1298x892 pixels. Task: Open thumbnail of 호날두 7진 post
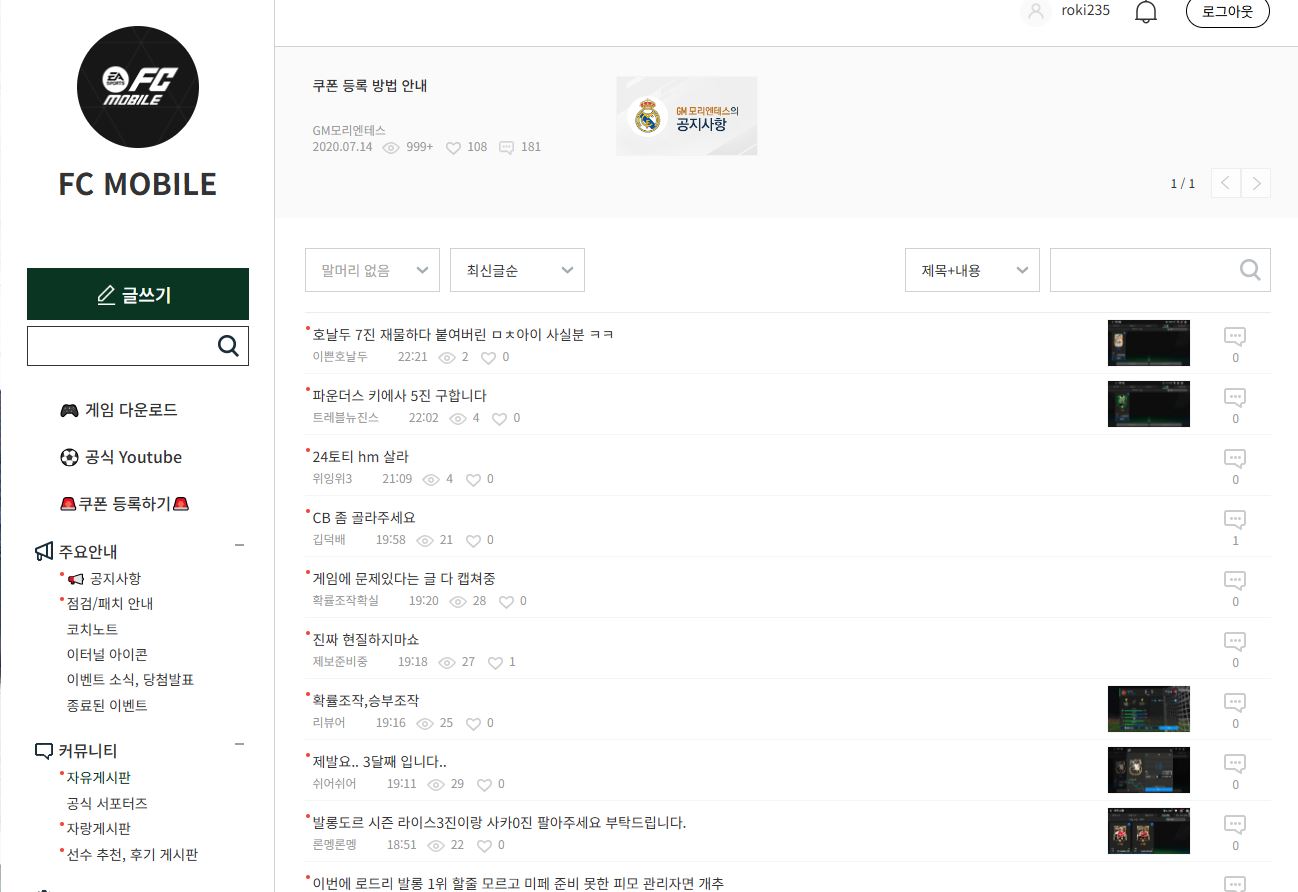pos(1149,343)
